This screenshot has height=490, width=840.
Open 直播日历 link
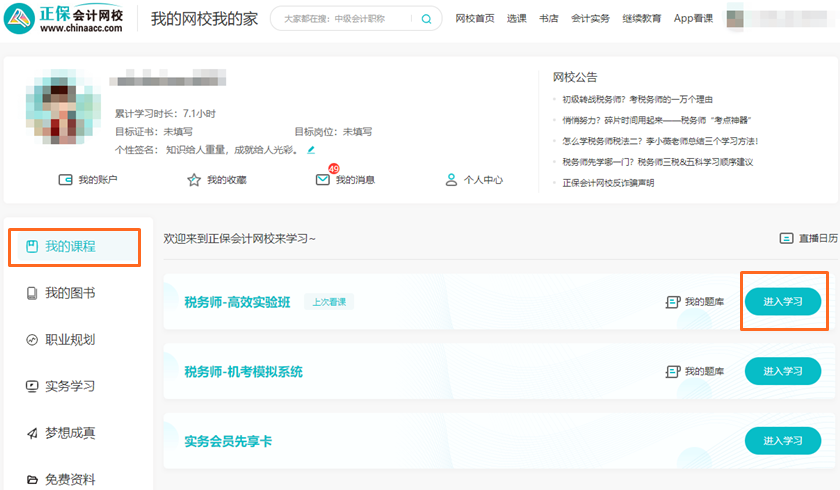(x=818, y=238)
